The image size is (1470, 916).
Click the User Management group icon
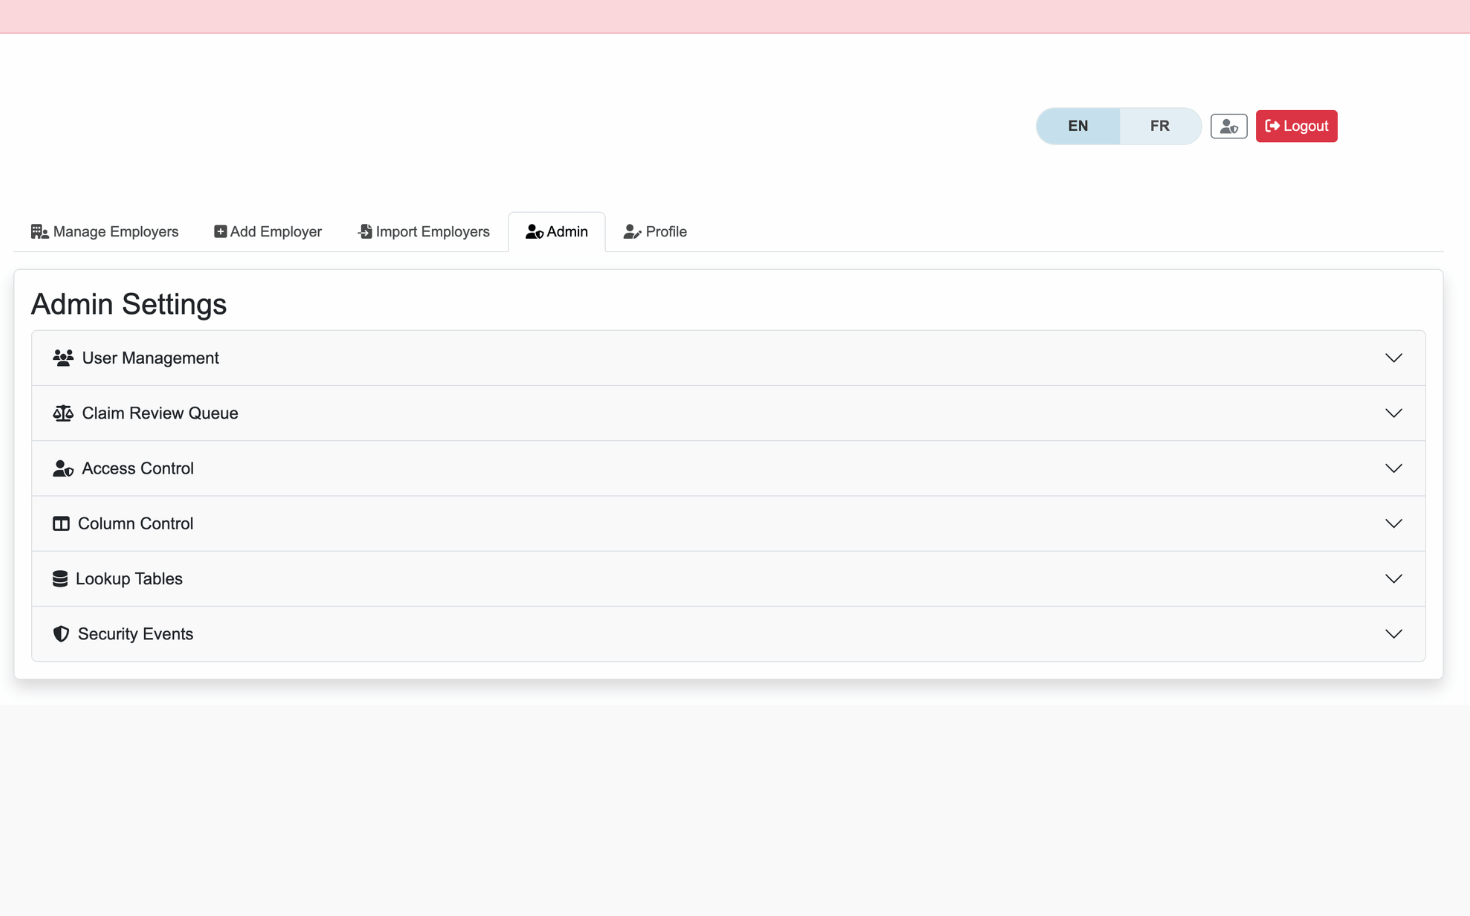pos(63,357)
